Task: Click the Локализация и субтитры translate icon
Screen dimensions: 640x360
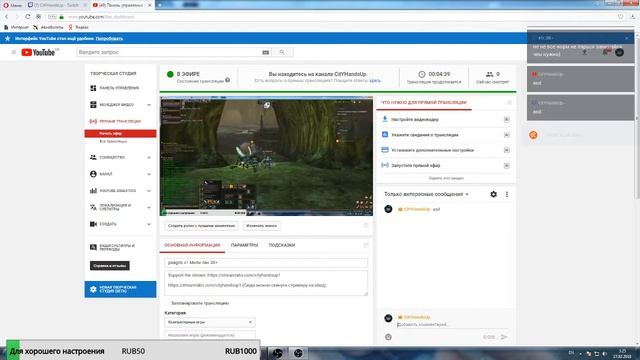Action: (93, 207)
